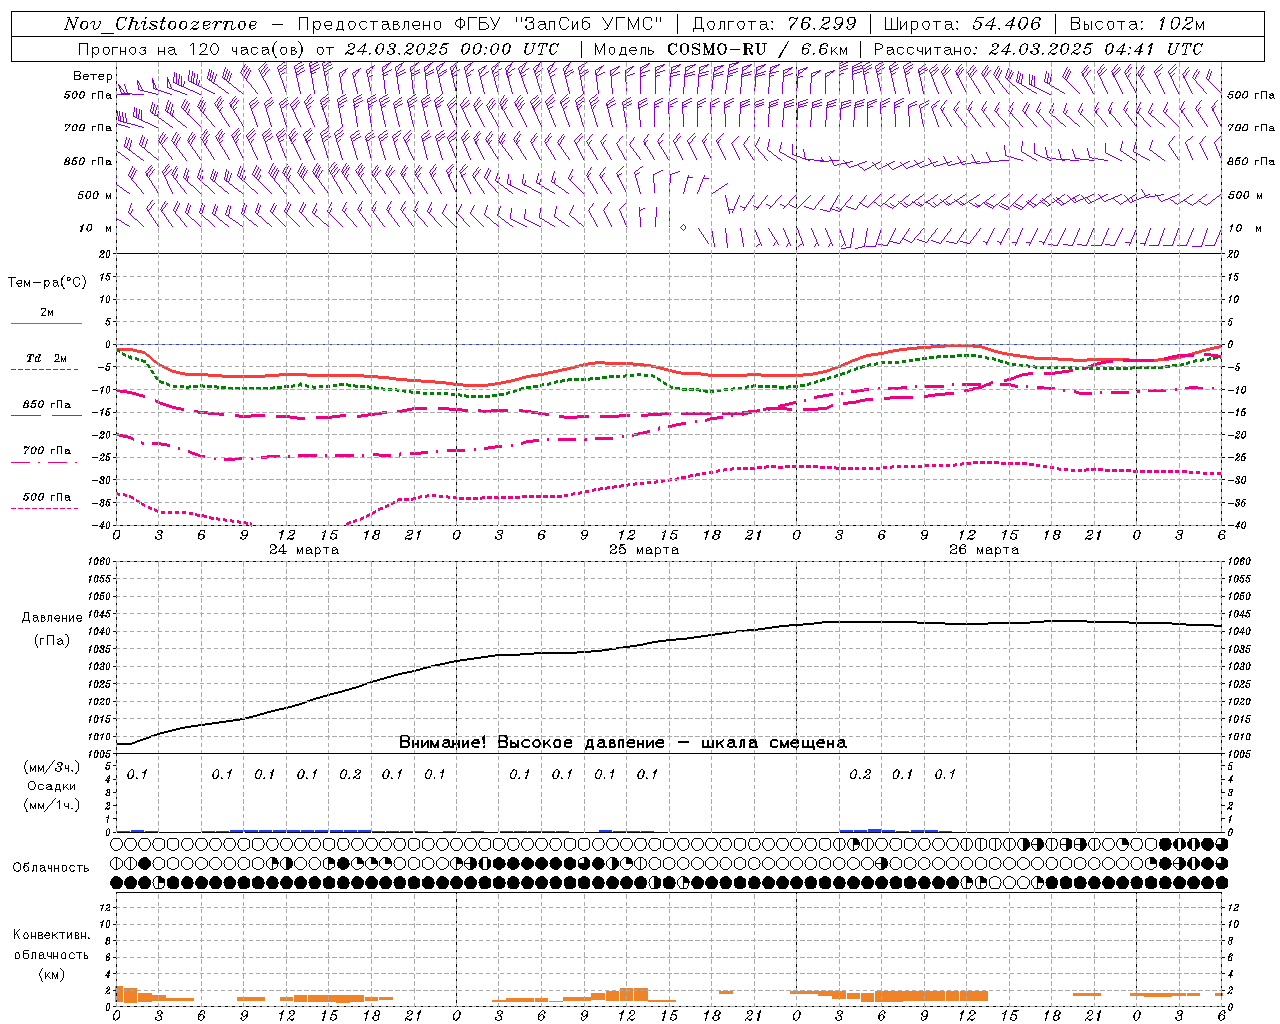Click the 0.2 precipitation value on 26 марта
Image resolution: width=1280 pixels, height=1024 pixels.
(x=860, y=774)
